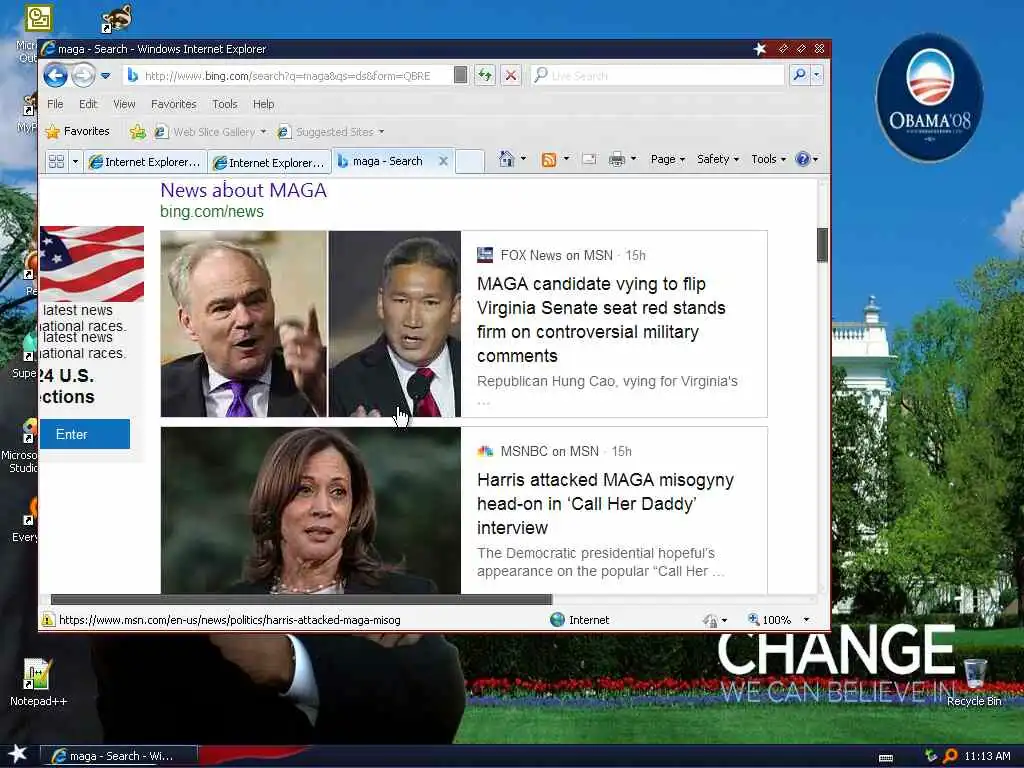Click the Quick Tabs grid icon
This screenshot has width=1024, height=768.
pos(57,161)
